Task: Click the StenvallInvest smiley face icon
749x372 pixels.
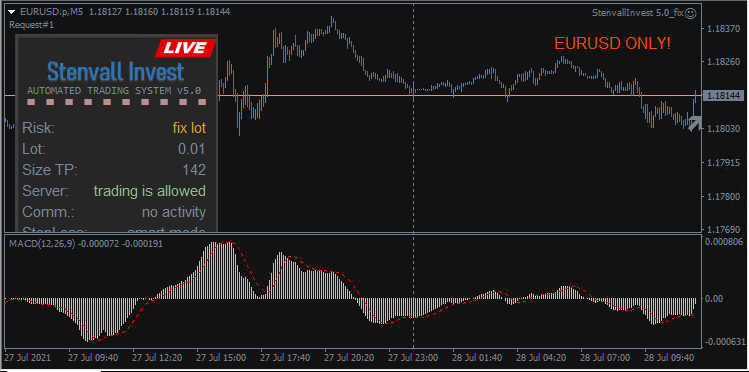Action: (690, 14)
